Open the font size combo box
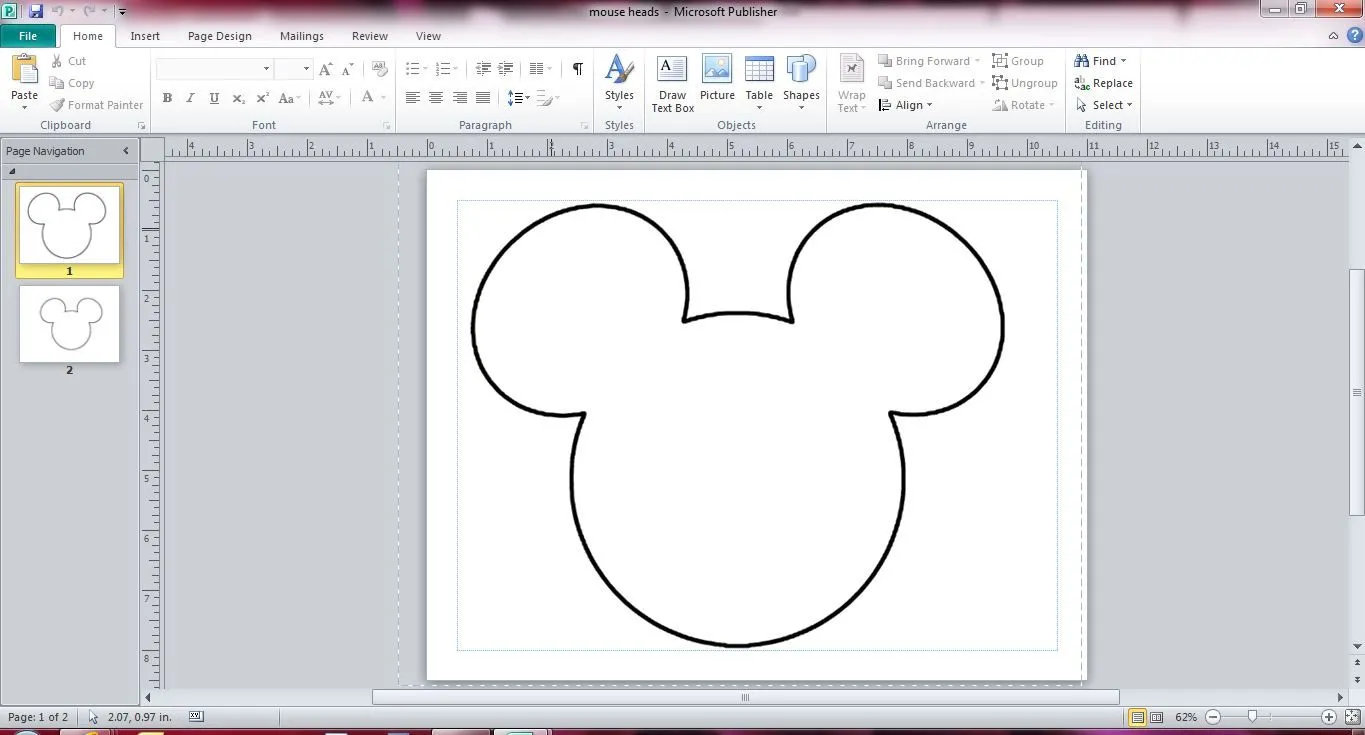Viewport: 1365px width, 735px height. [x=293, y=68]
